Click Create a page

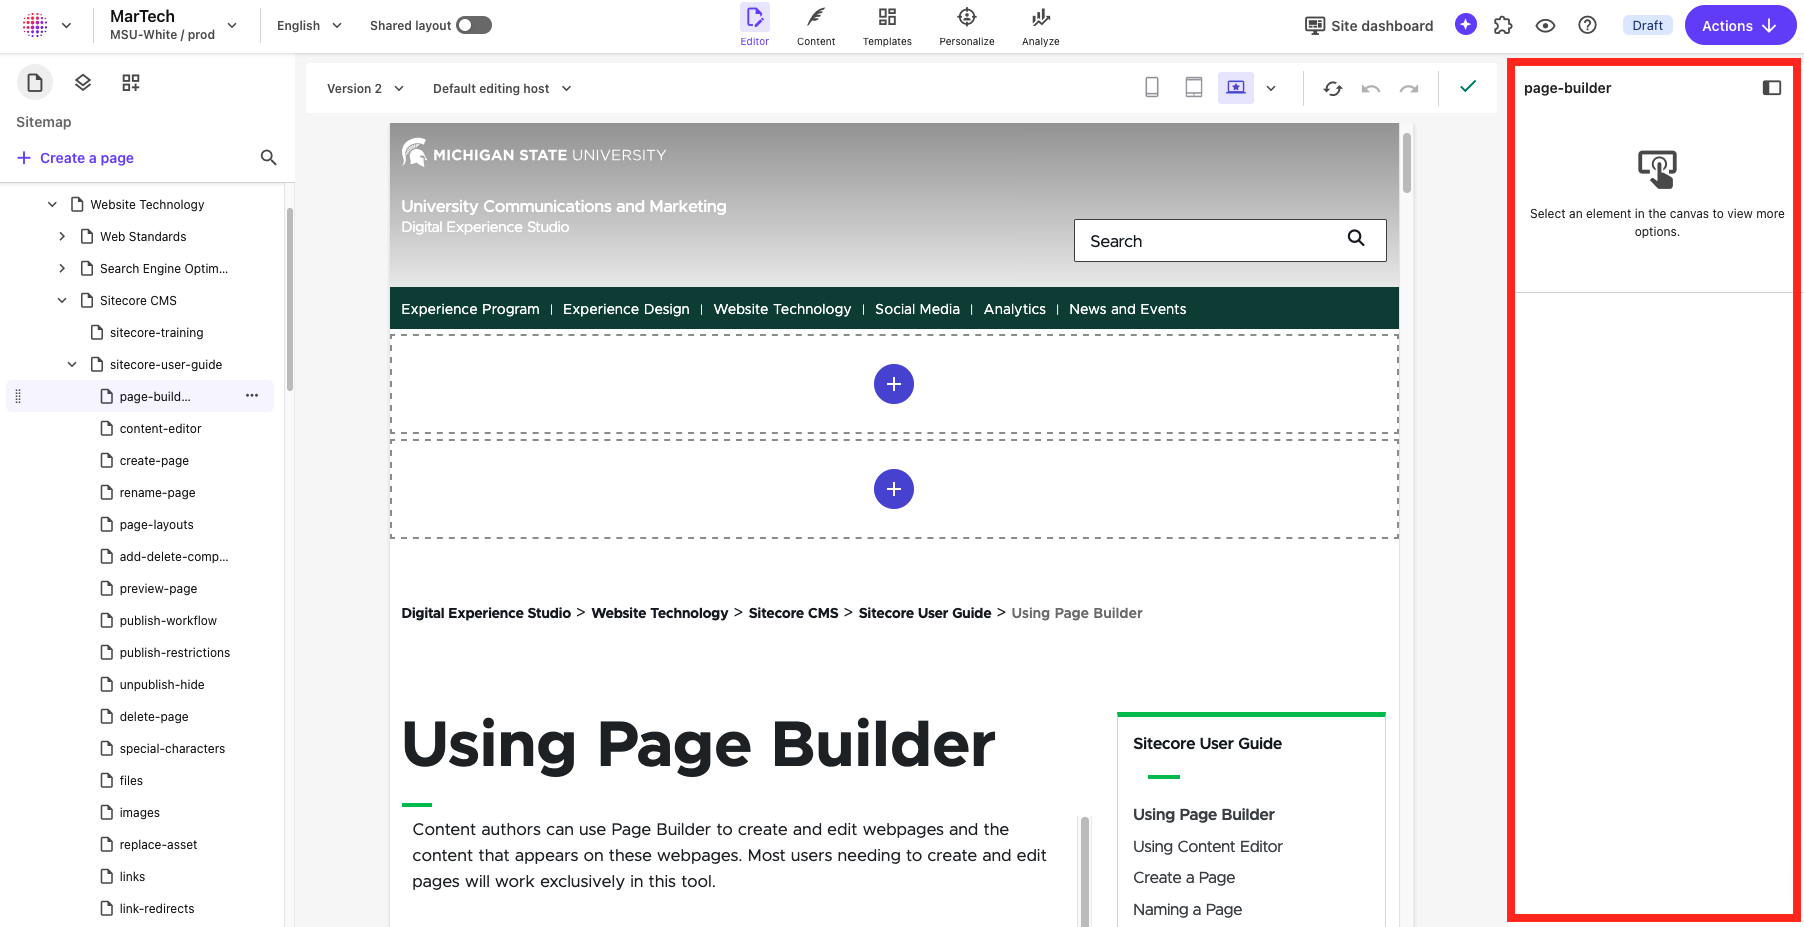75,158
